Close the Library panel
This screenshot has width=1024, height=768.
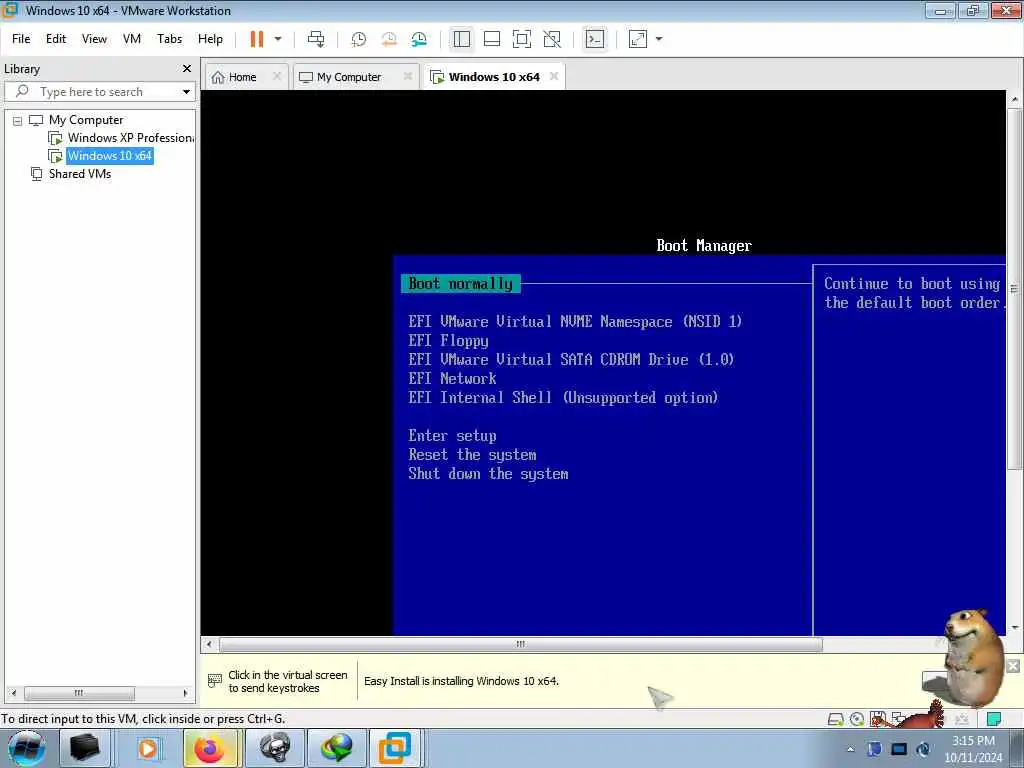coord(187,69)
